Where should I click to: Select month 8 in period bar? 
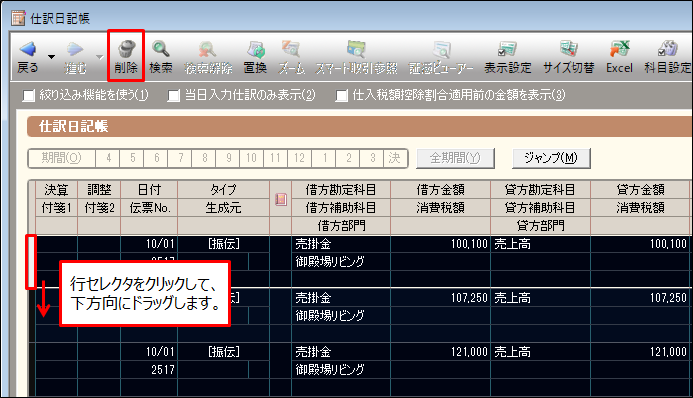(204, 158)
